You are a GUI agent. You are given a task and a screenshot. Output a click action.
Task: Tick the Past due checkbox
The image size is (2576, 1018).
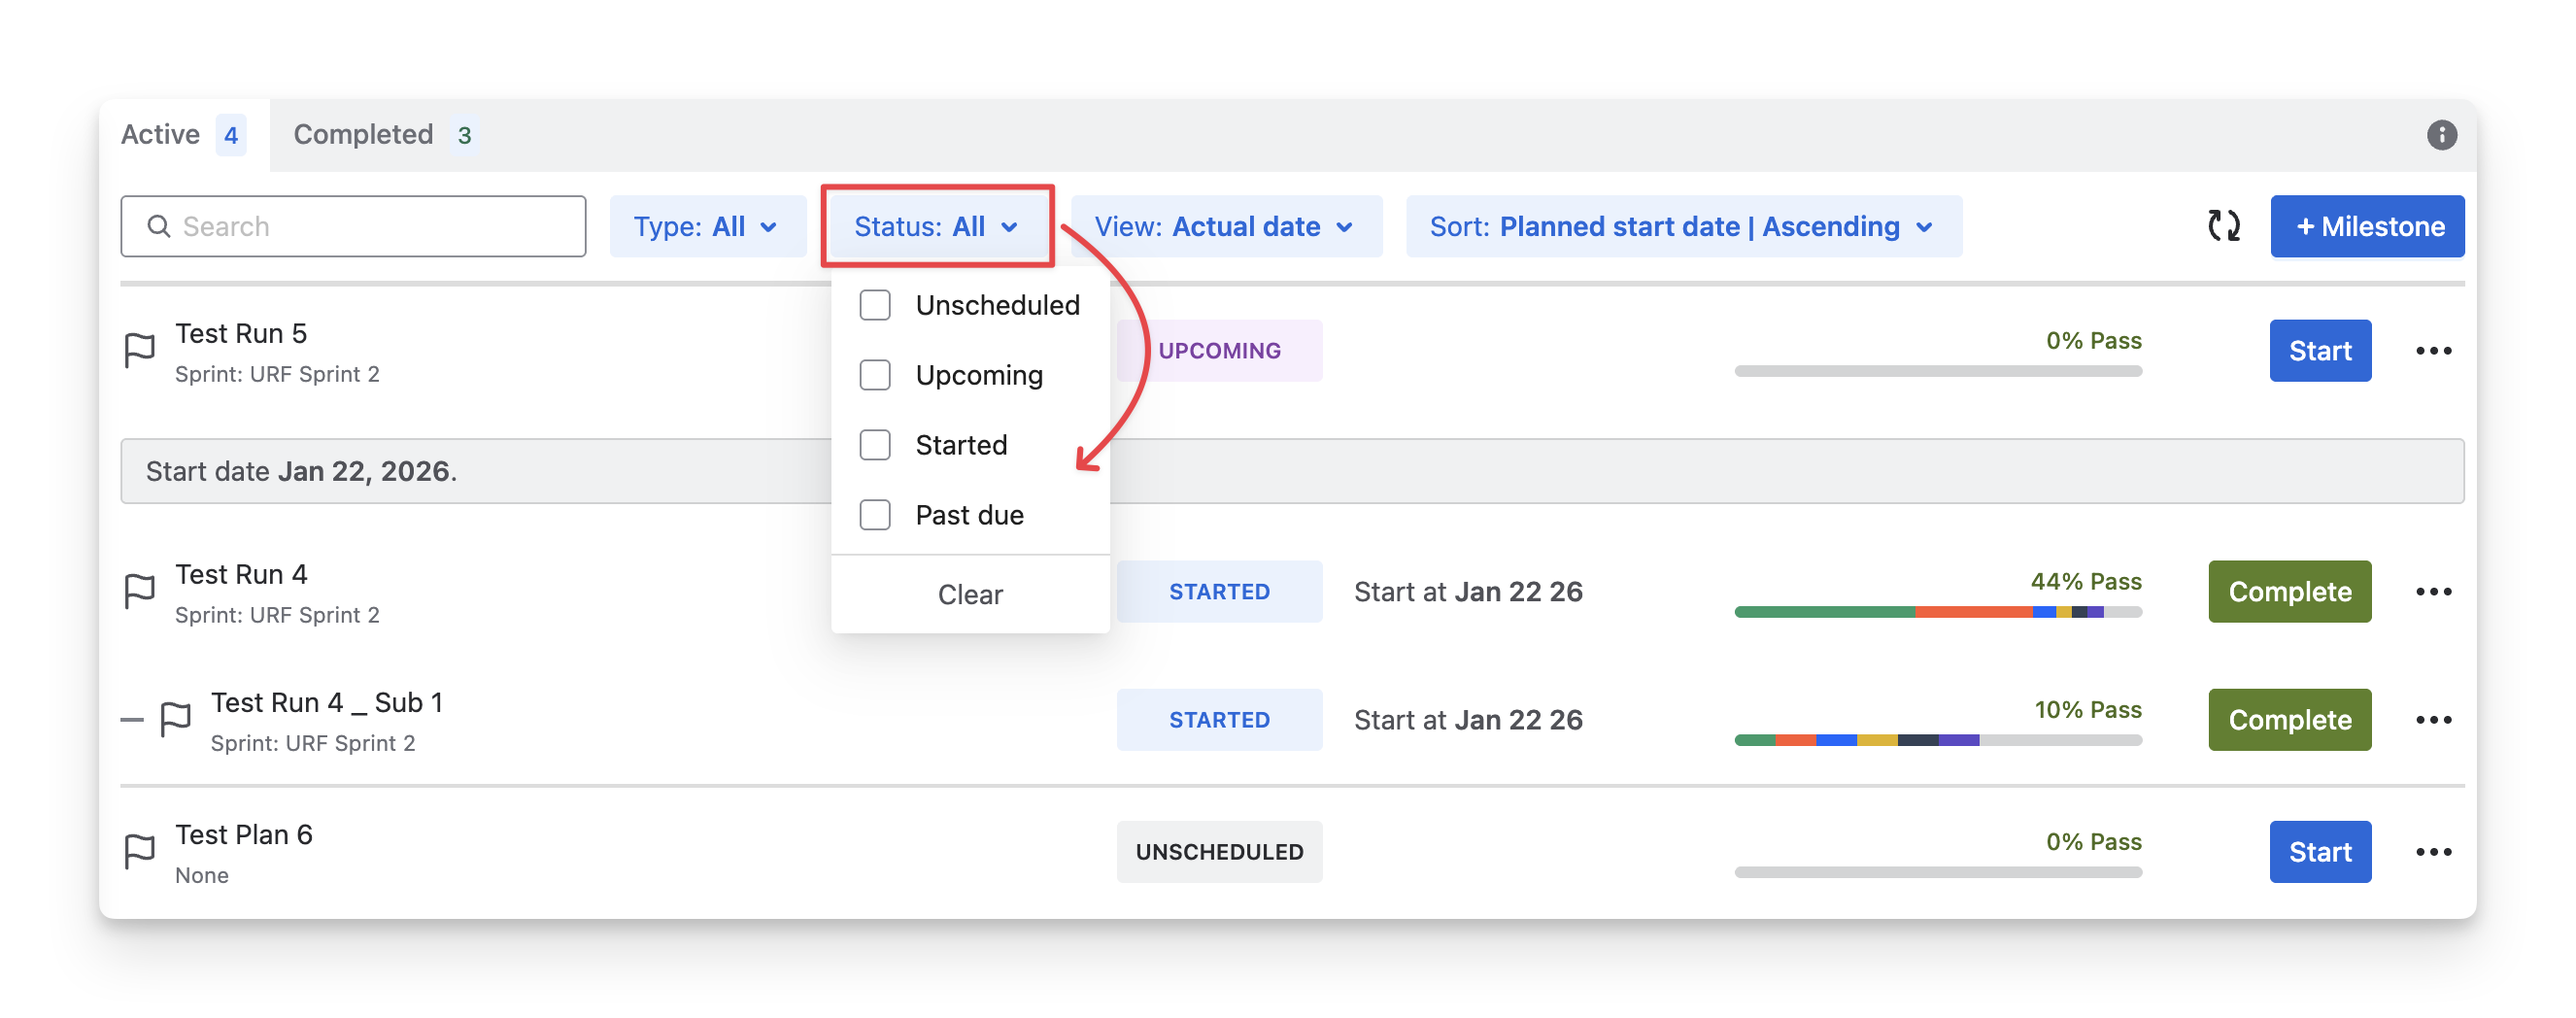point(875,515)
